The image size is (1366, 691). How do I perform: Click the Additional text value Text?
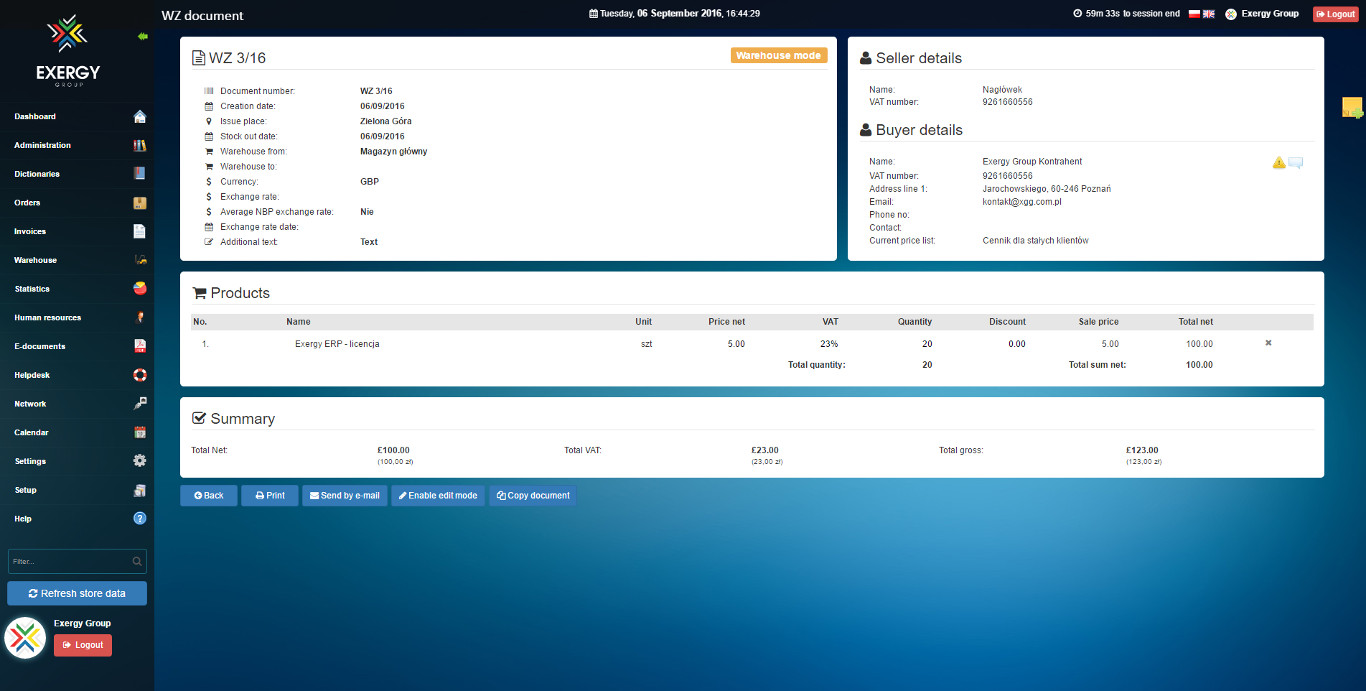[x=369, y=242]
